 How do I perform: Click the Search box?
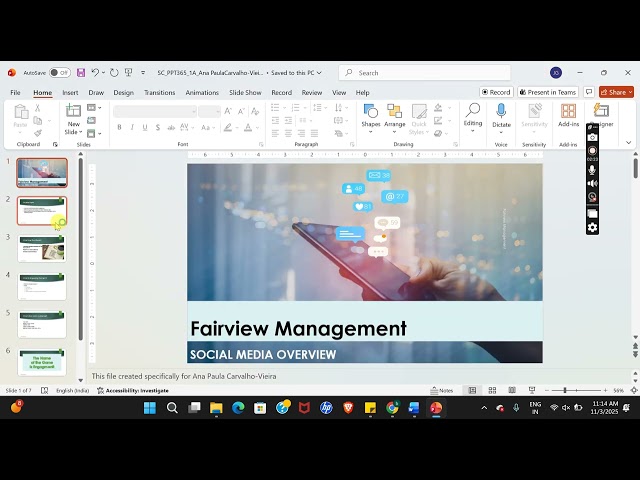[x=424, y=73]
